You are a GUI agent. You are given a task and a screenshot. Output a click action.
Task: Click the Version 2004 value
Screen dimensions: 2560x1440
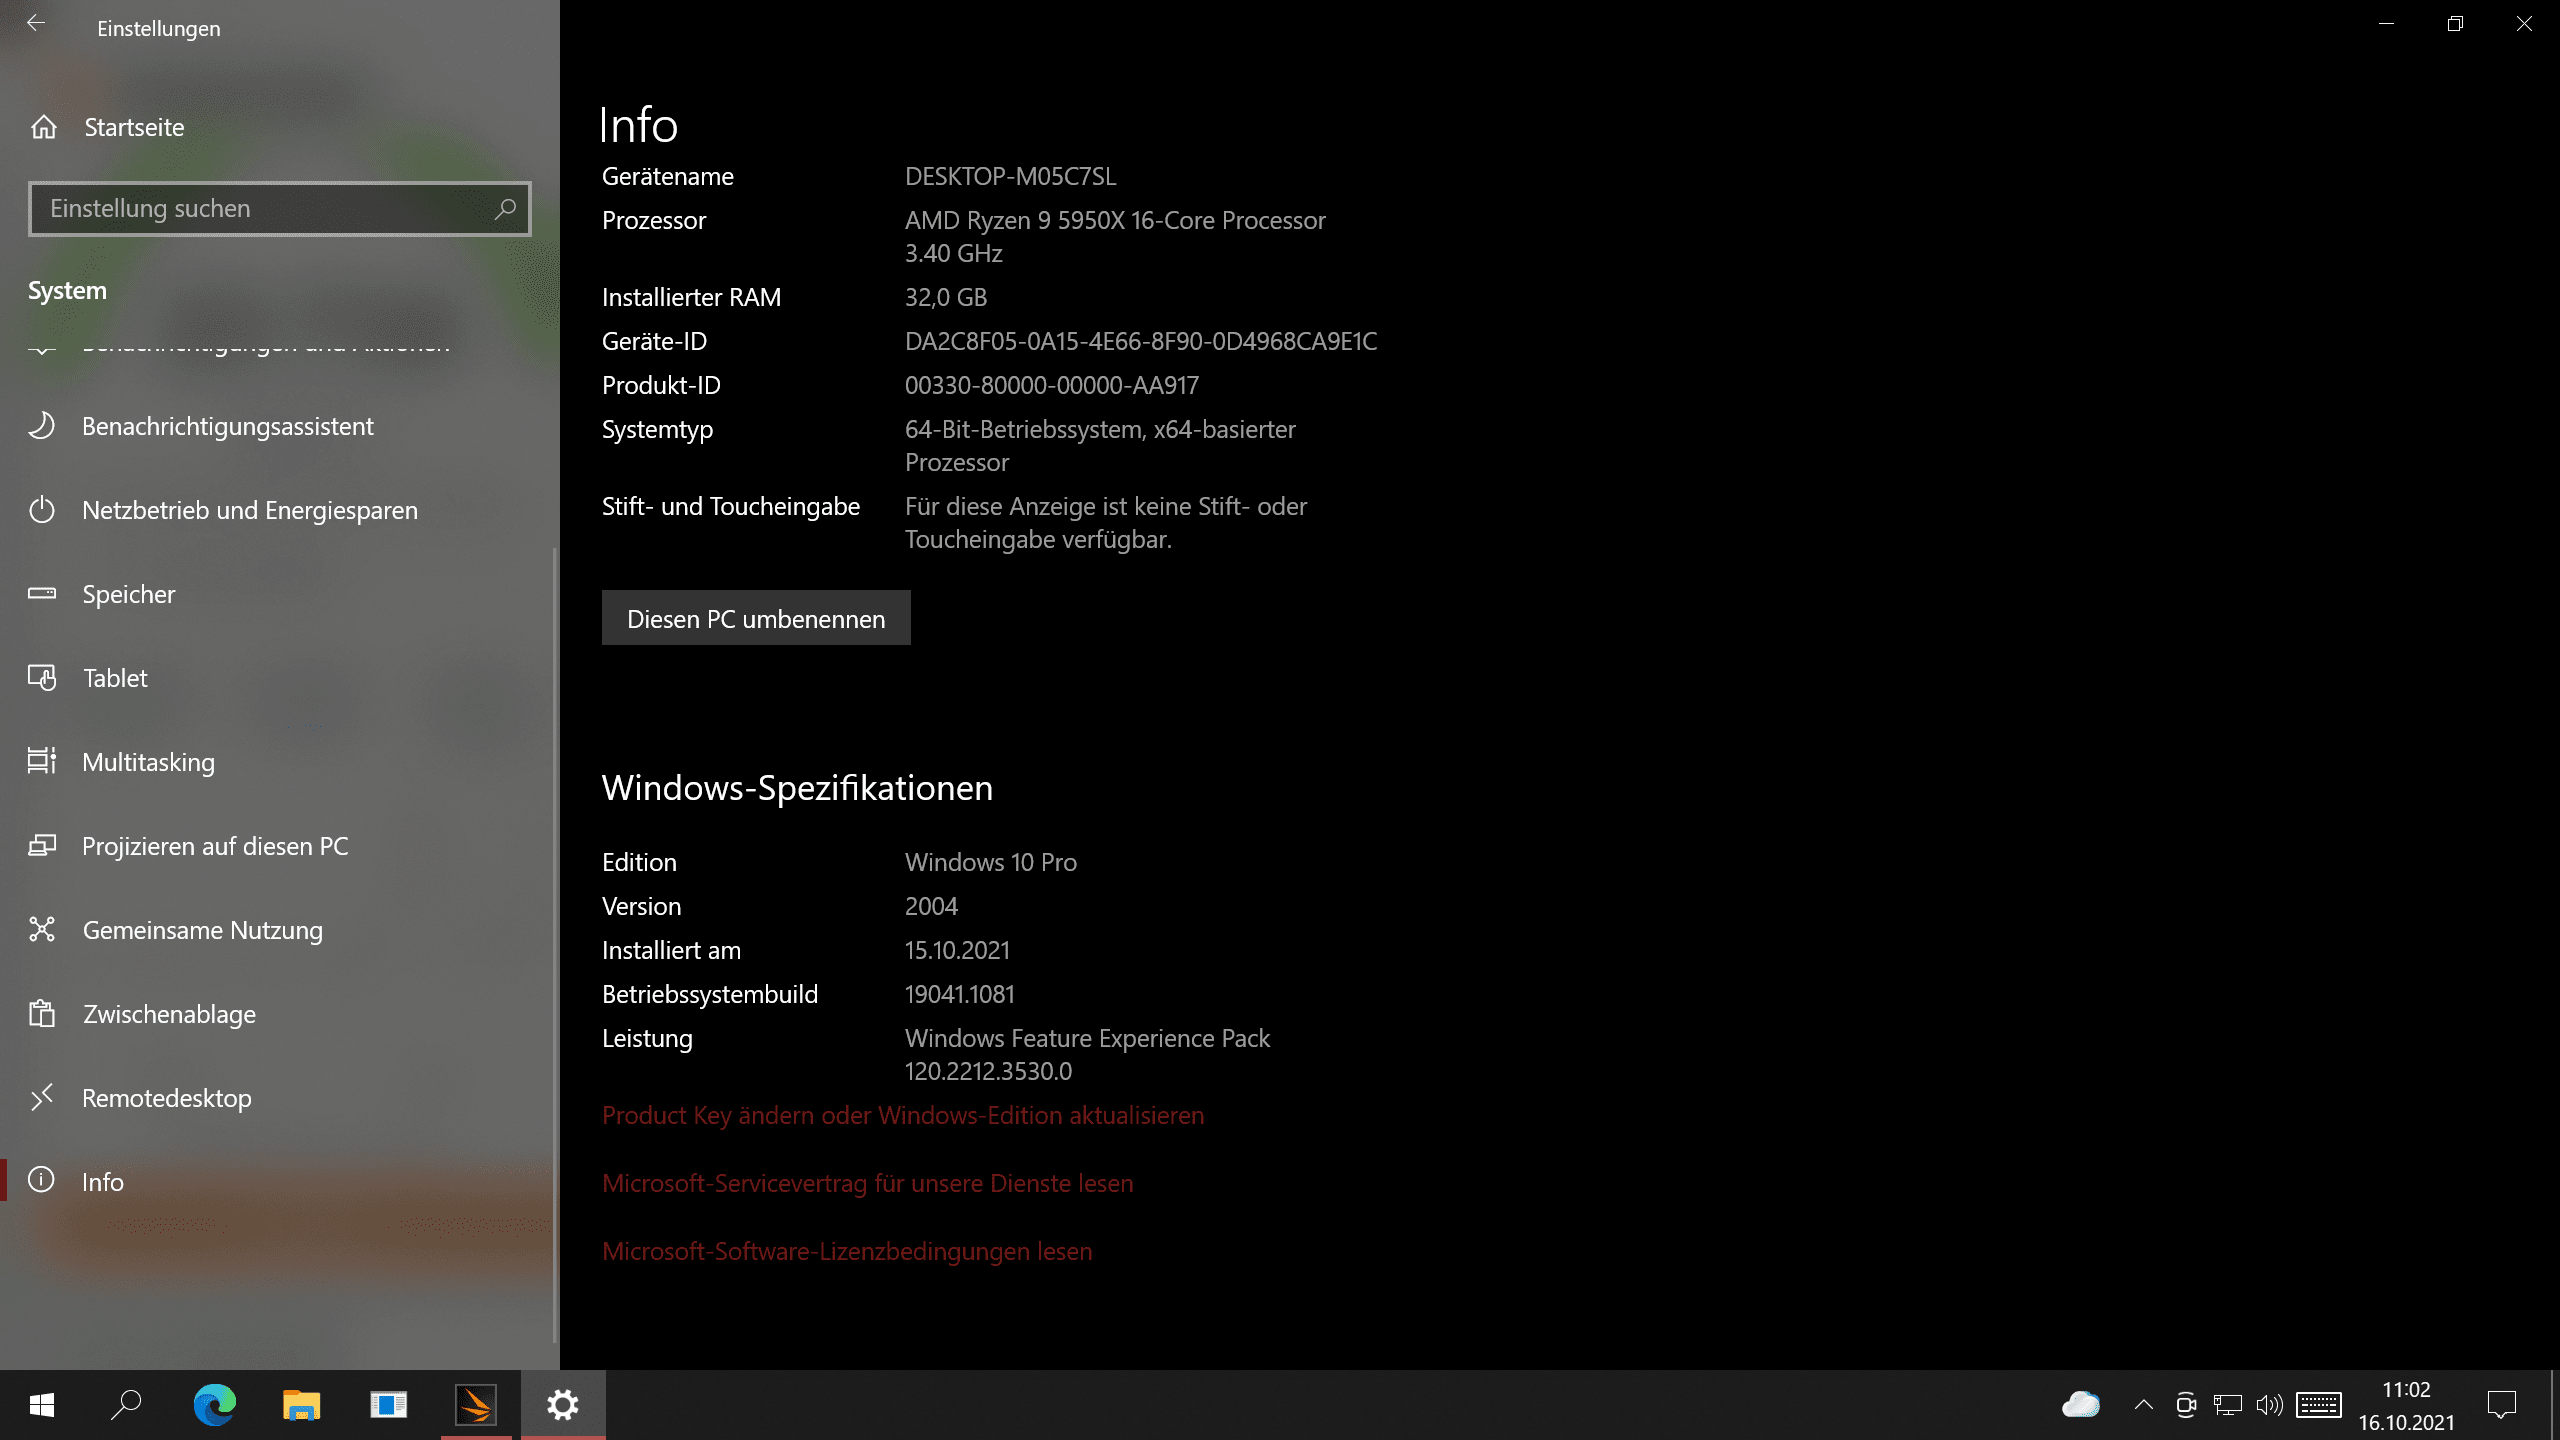pos(931,906)
